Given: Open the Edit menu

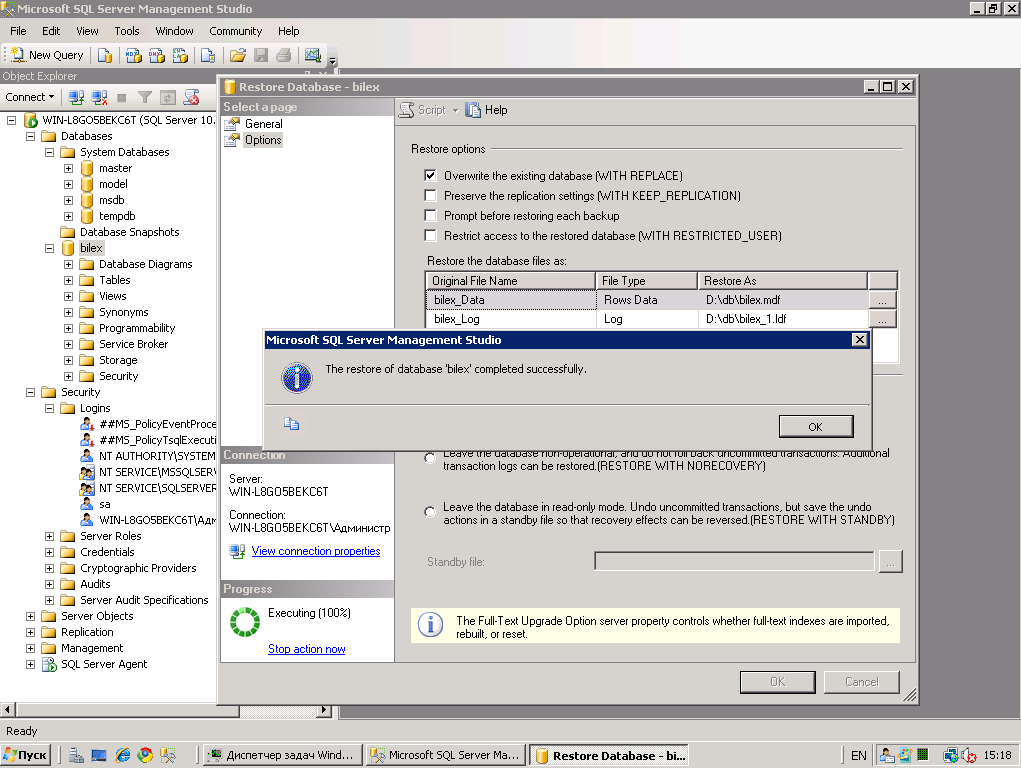Looking at the screenshot, I should click(x=51, y=31).
